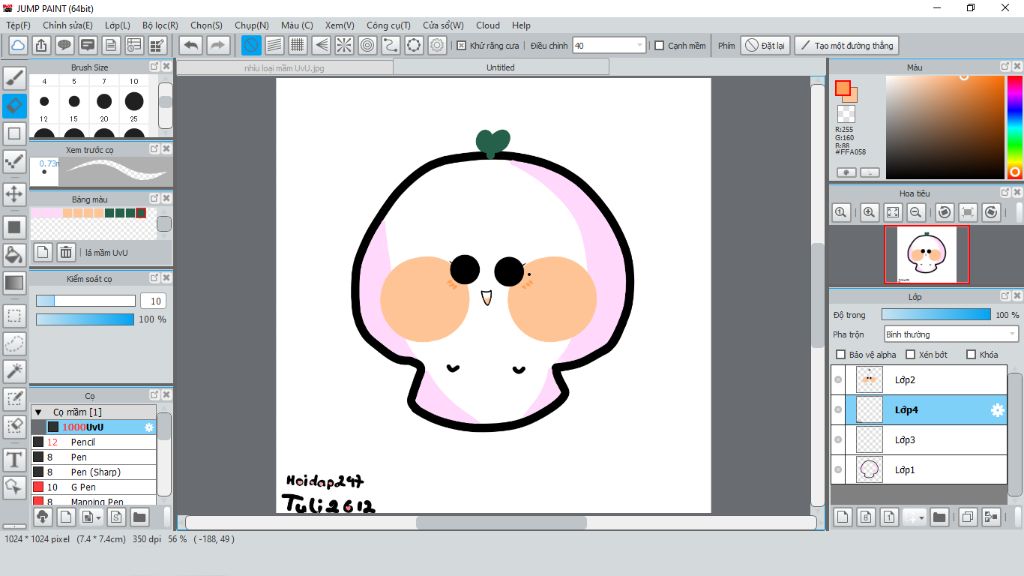Screen dimensions: 1024x576
Task: Switch to the nhiu loại mầm UvU.jpg tab
Action: coord(285,68)
